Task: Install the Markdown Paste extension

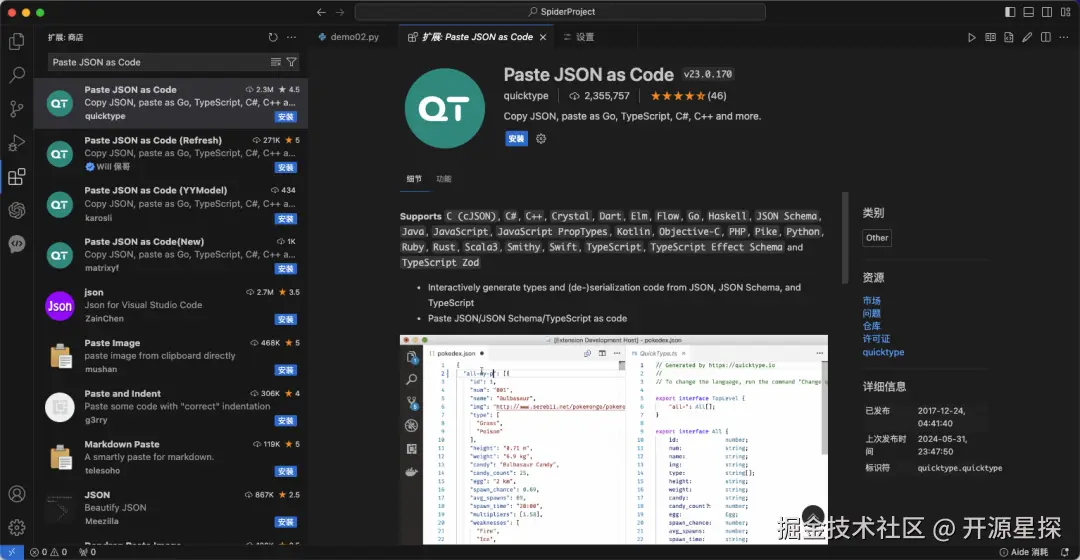Action: tap(285, 471)
